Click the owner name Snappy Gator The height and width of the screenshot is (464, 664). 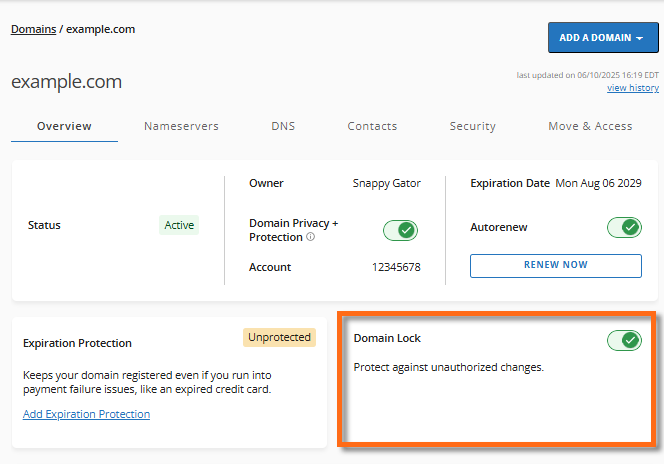pos(386,184)
